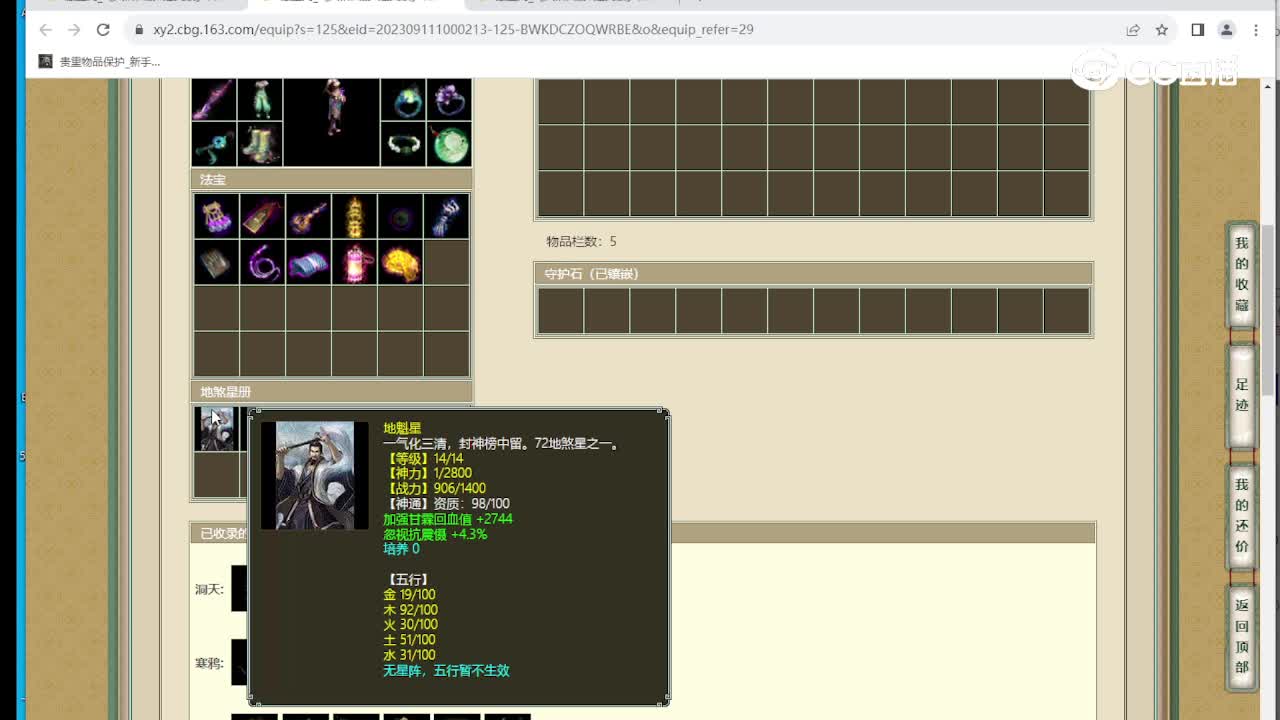Select the gray stone book treasure icon
This screenshot has width=1280, height=720.
tap(216, 262)
